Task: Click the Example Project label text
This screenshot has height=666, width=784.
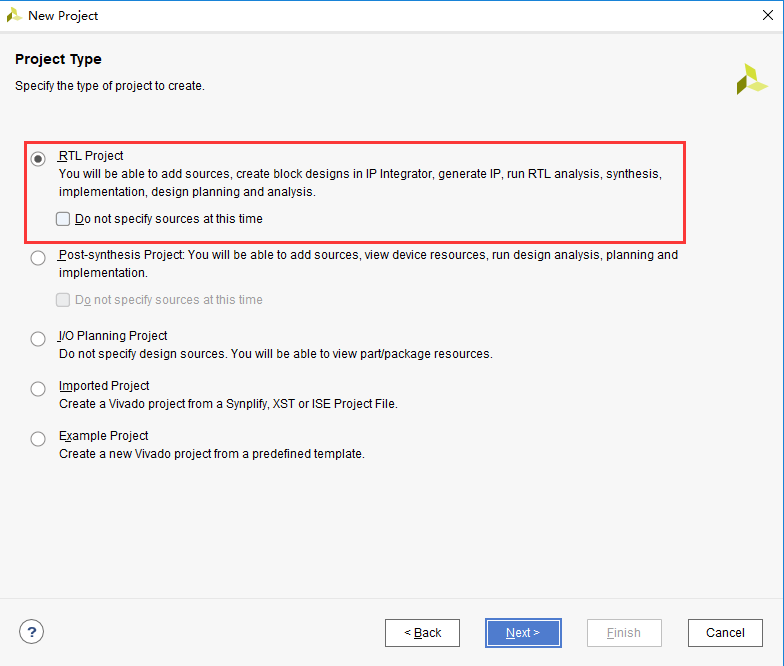Action: pos(104,436)
